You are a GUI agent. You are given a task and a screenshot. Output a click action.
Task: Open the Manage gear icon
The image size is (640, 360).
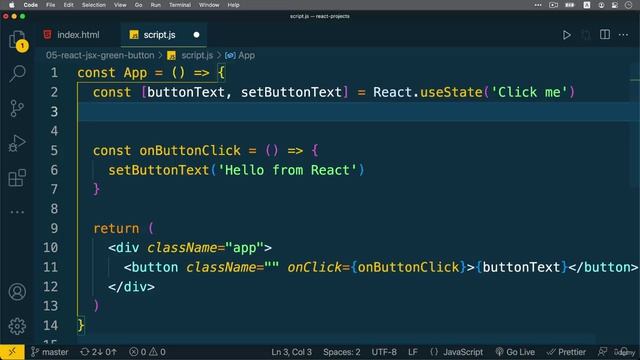17,326
